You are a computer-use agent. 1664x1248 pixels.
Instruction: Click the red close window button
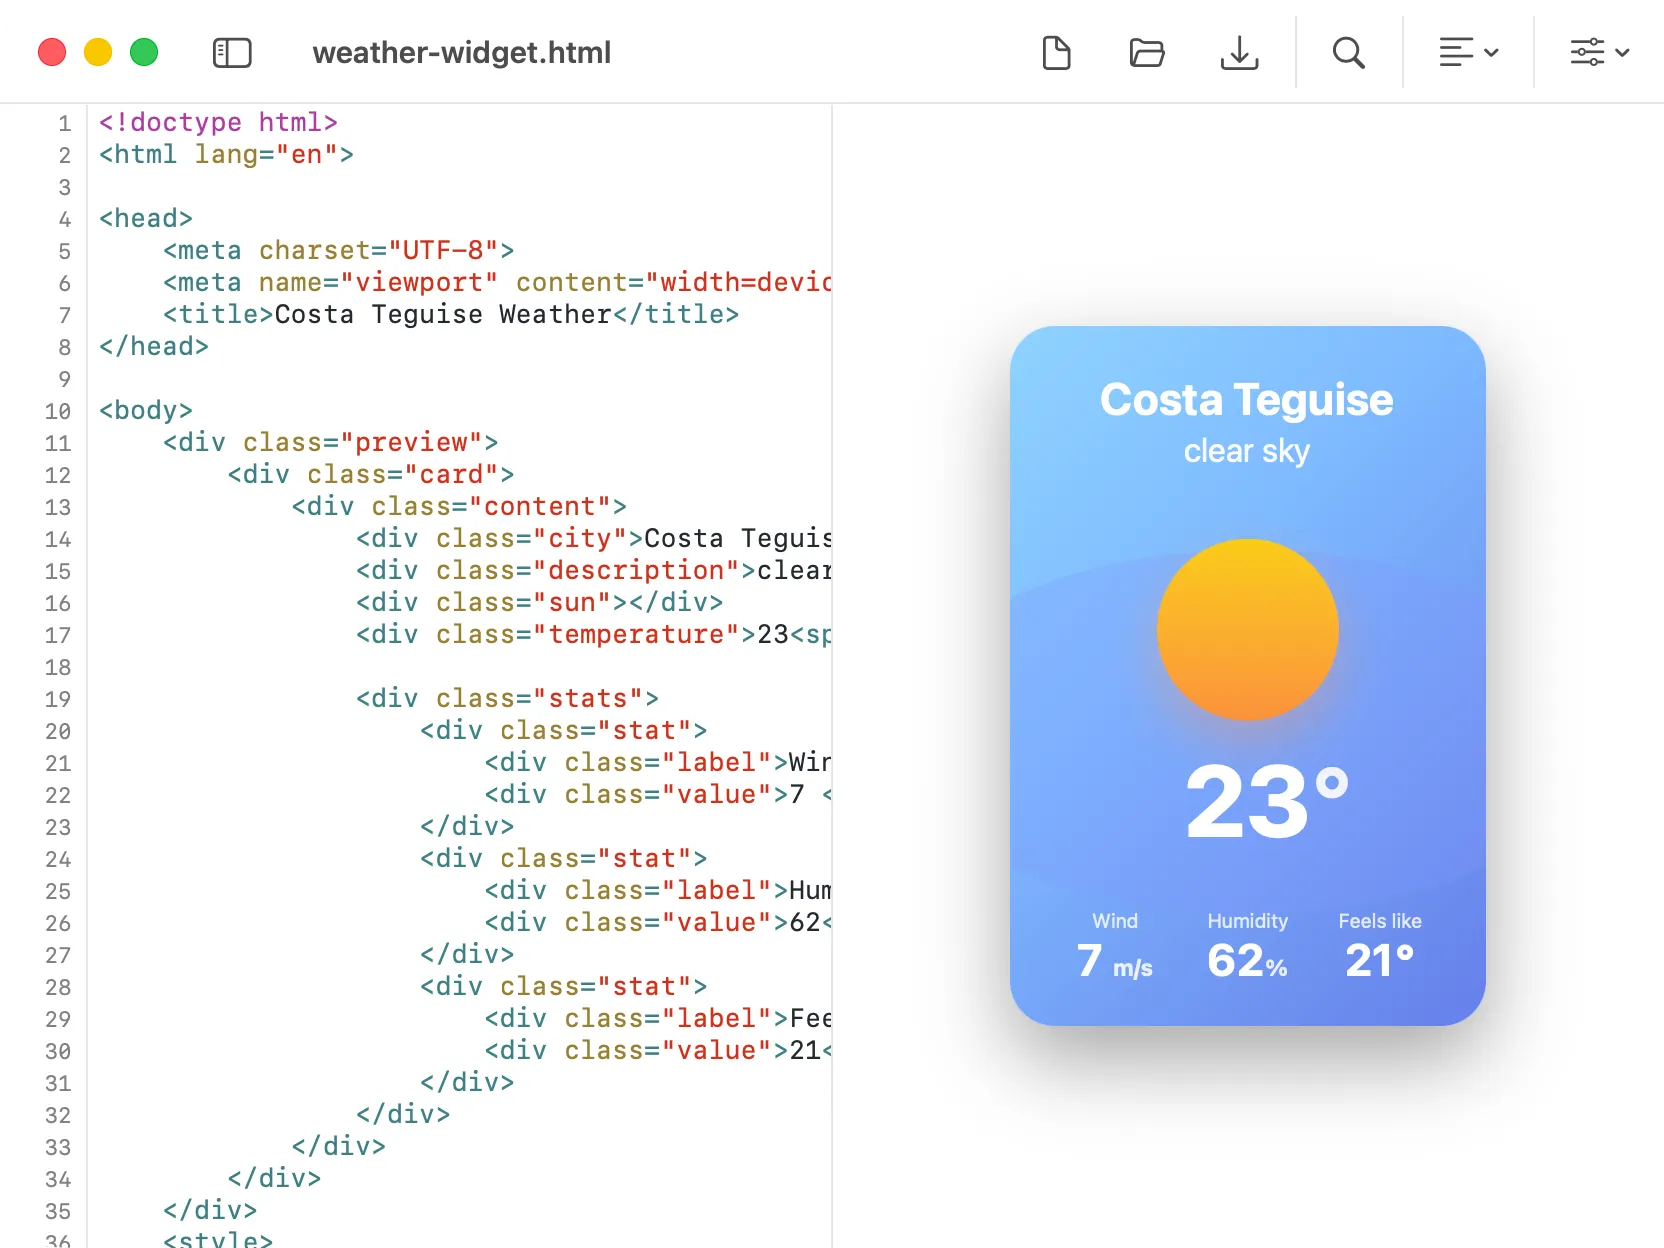[52, 52]
